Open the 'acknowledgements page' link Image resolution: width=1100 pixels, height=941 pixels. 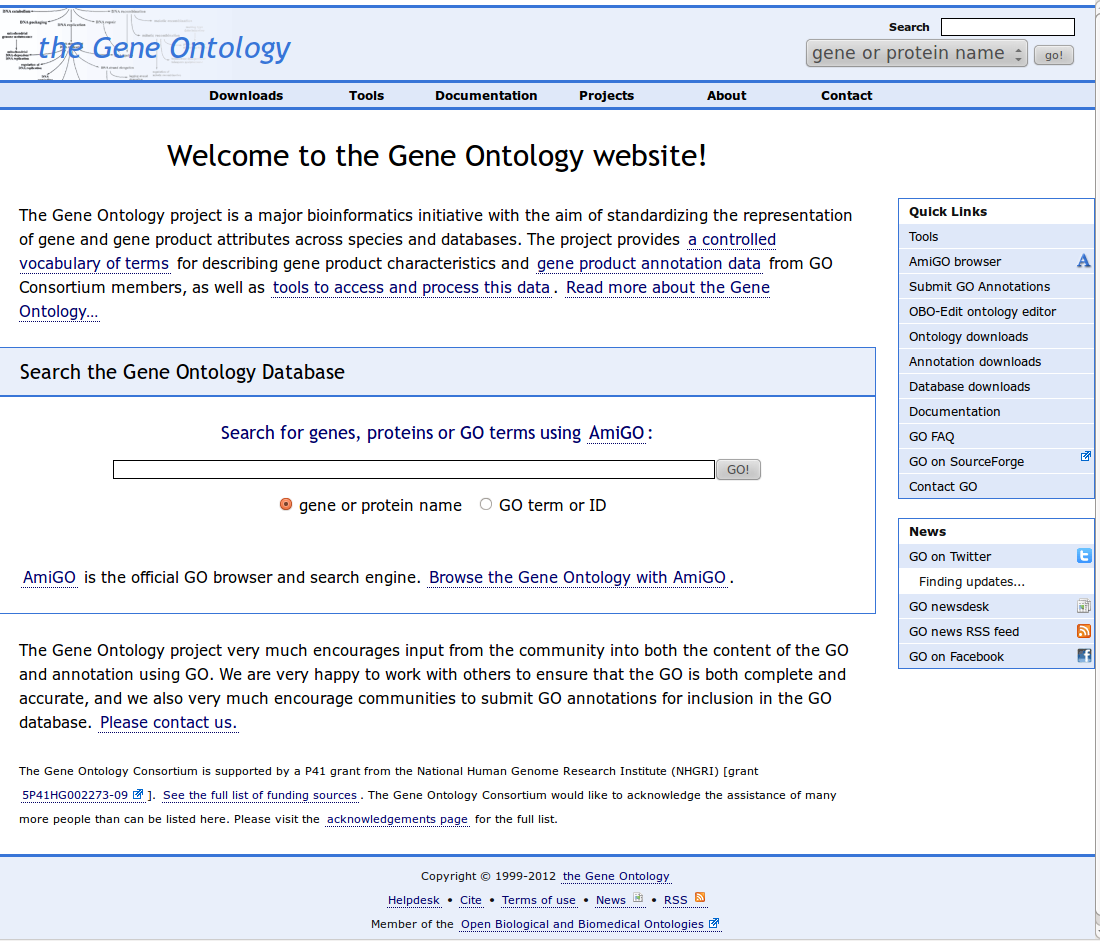coord(397,819)
